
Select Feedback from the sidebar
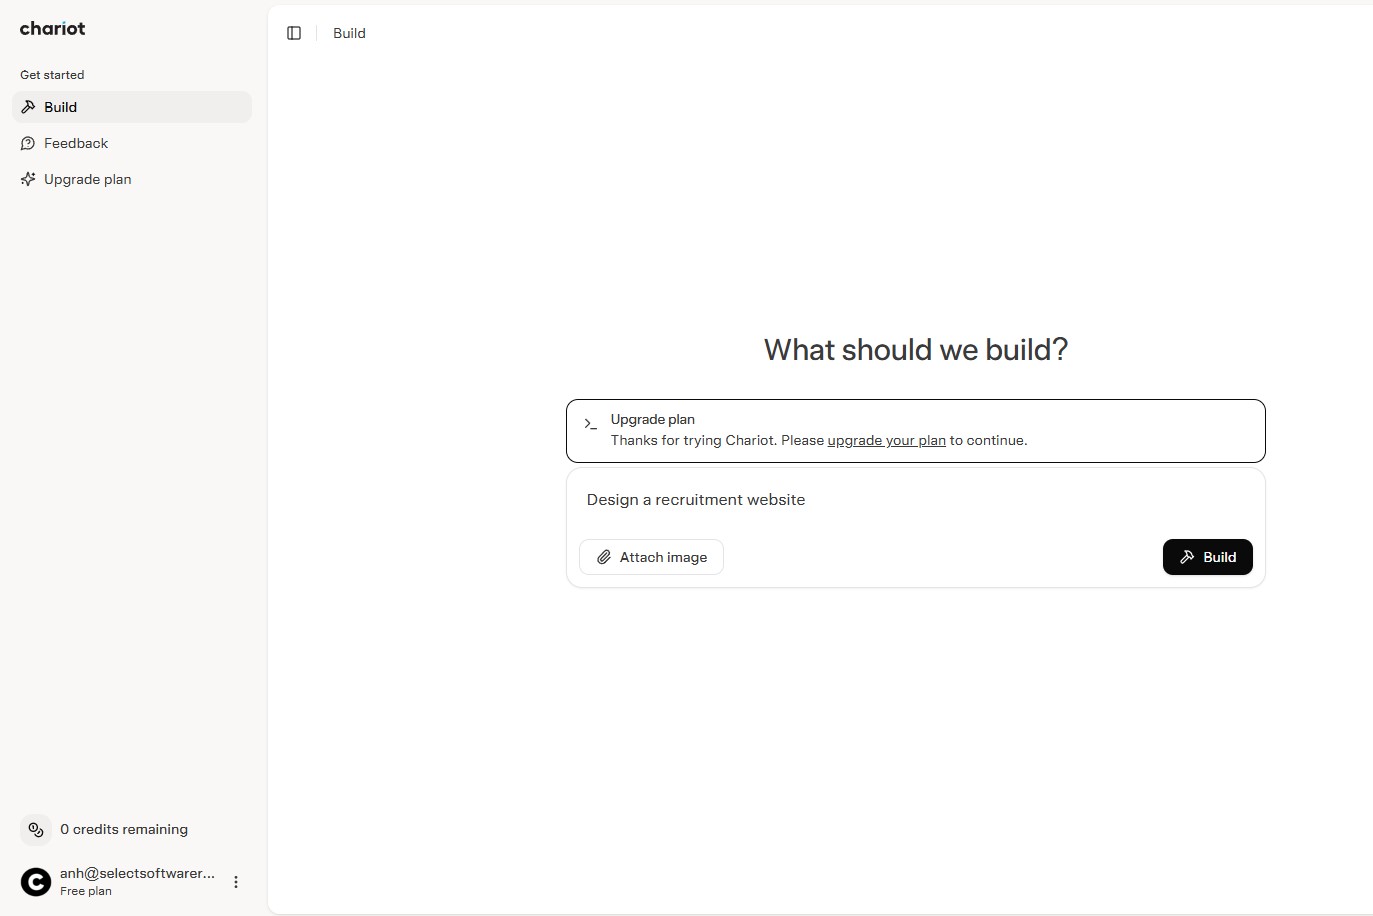(x=76, y=143)
